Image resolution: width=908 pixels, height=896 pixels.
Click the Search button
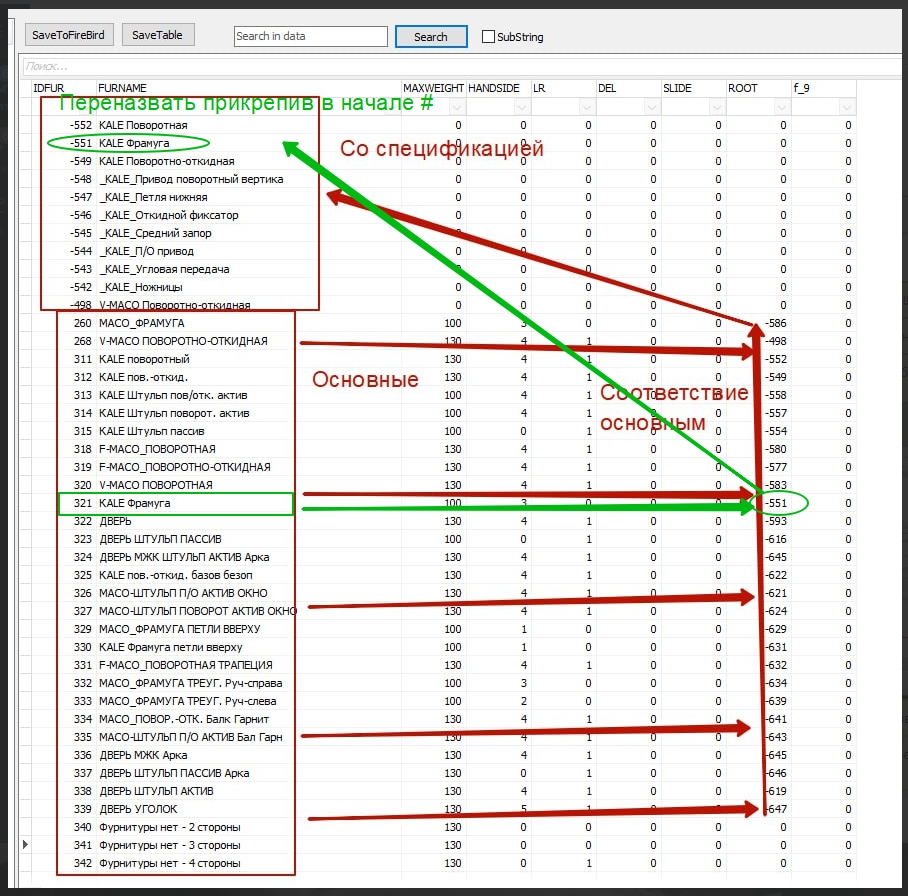coord(430,37)
